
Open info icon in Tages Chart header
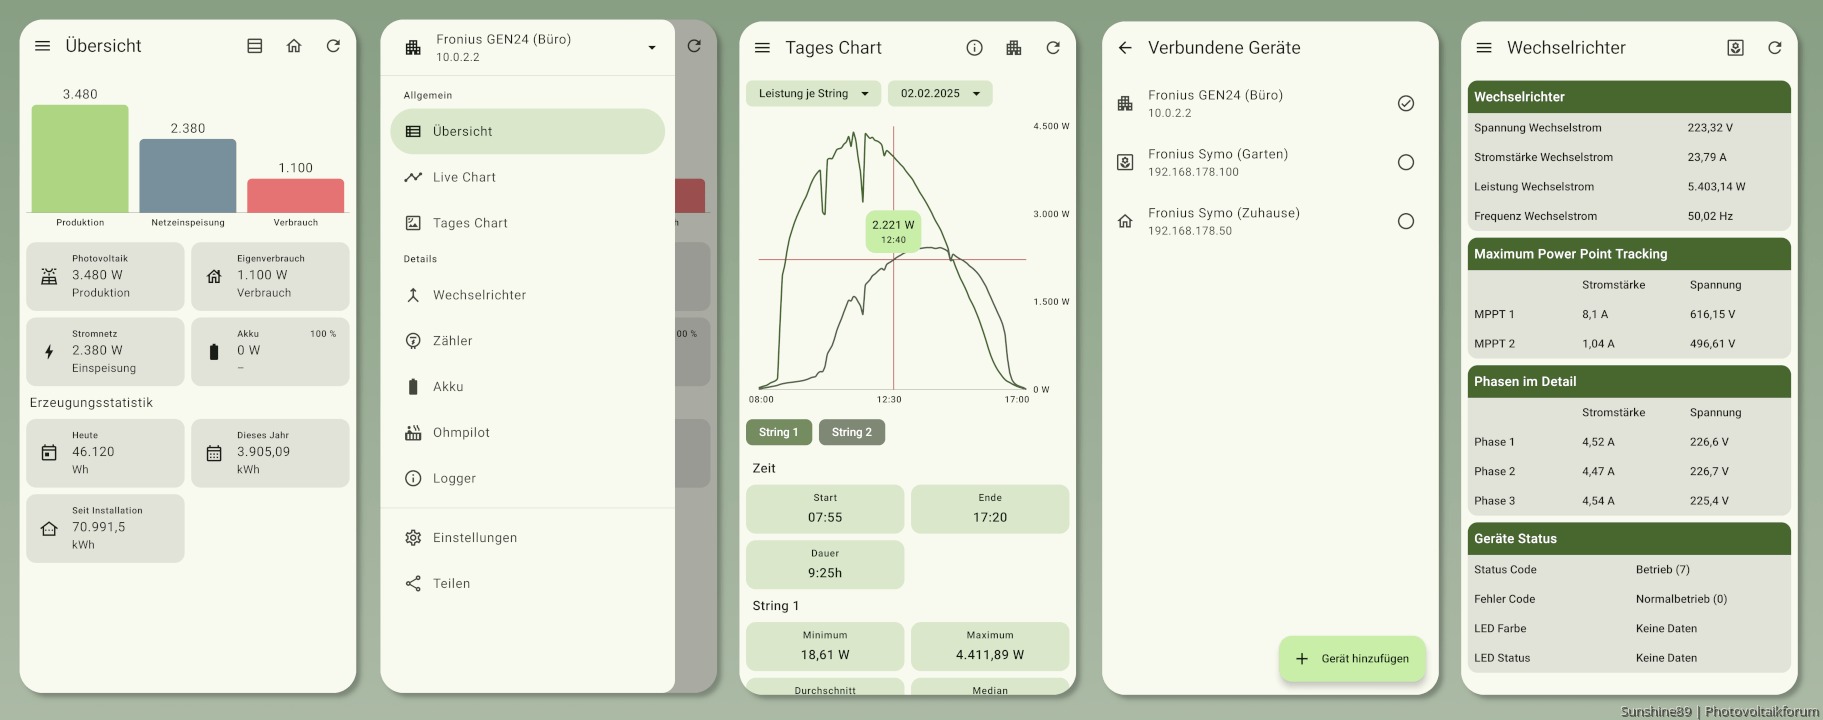coord(974,48)
